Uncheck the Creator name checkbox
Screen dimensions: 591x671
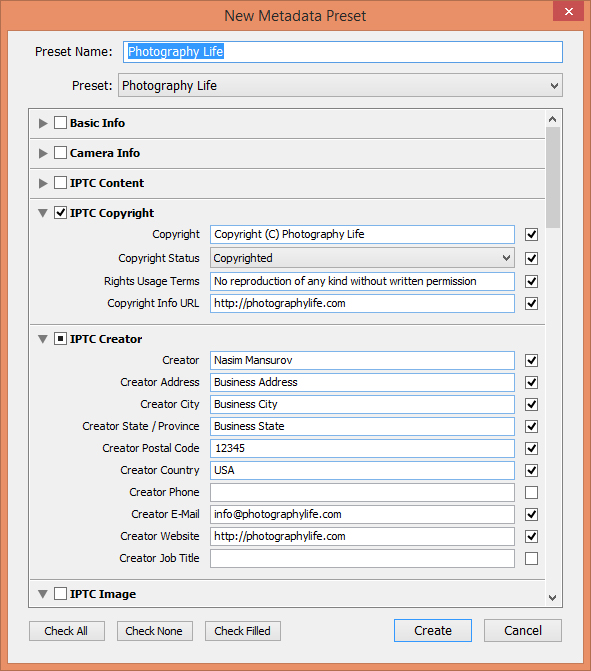(532, 360)
